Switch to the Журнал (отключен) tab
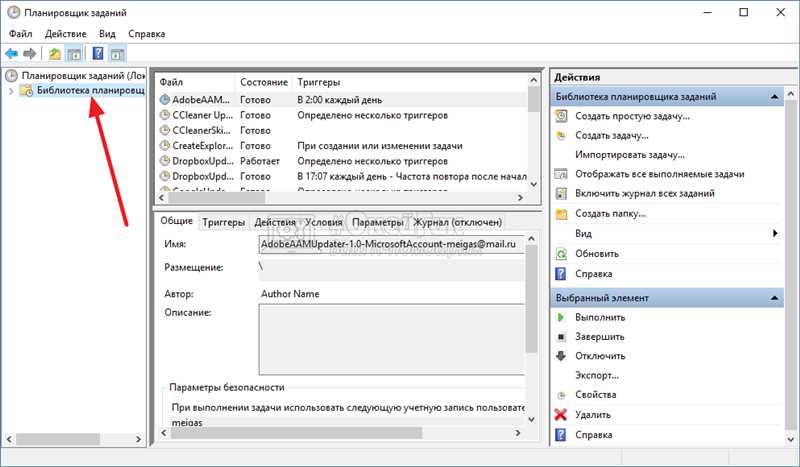The height and width of the screenshot is (467, 800). coord(458,223)
